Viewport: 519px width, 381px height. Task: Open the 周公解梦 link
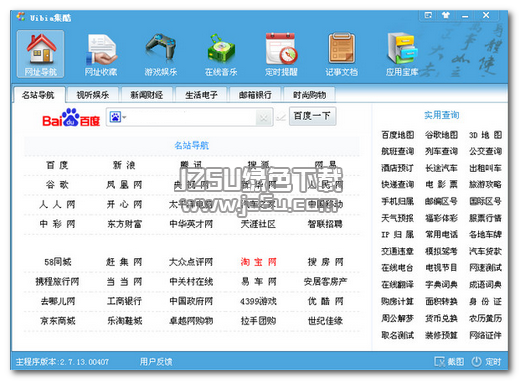(x=398, y=318)
